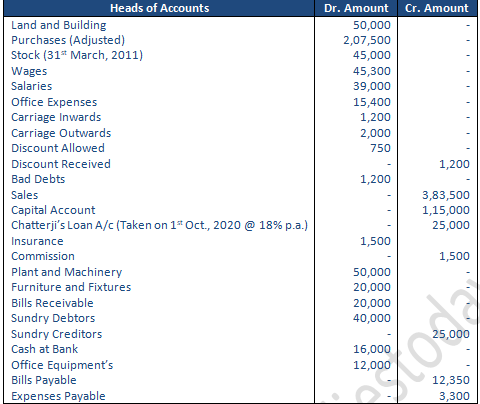Click the 1,500 Commission credit amount
The width and height of the screenshot is (480, 404).
454,256
